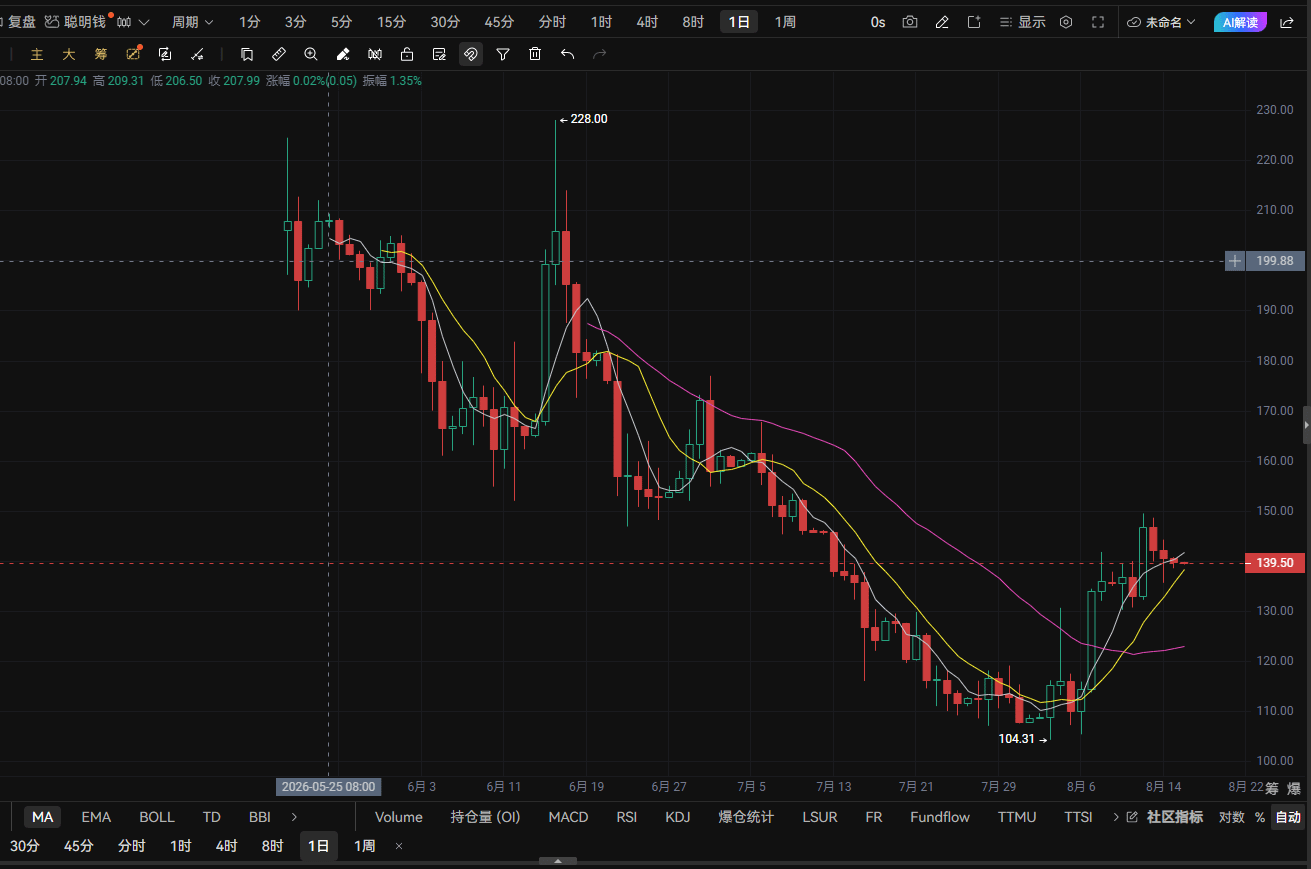Open the 未命名 layout dropdown
The width and height of the screenshot is (1311, 869).
(x=1161, y=22)
